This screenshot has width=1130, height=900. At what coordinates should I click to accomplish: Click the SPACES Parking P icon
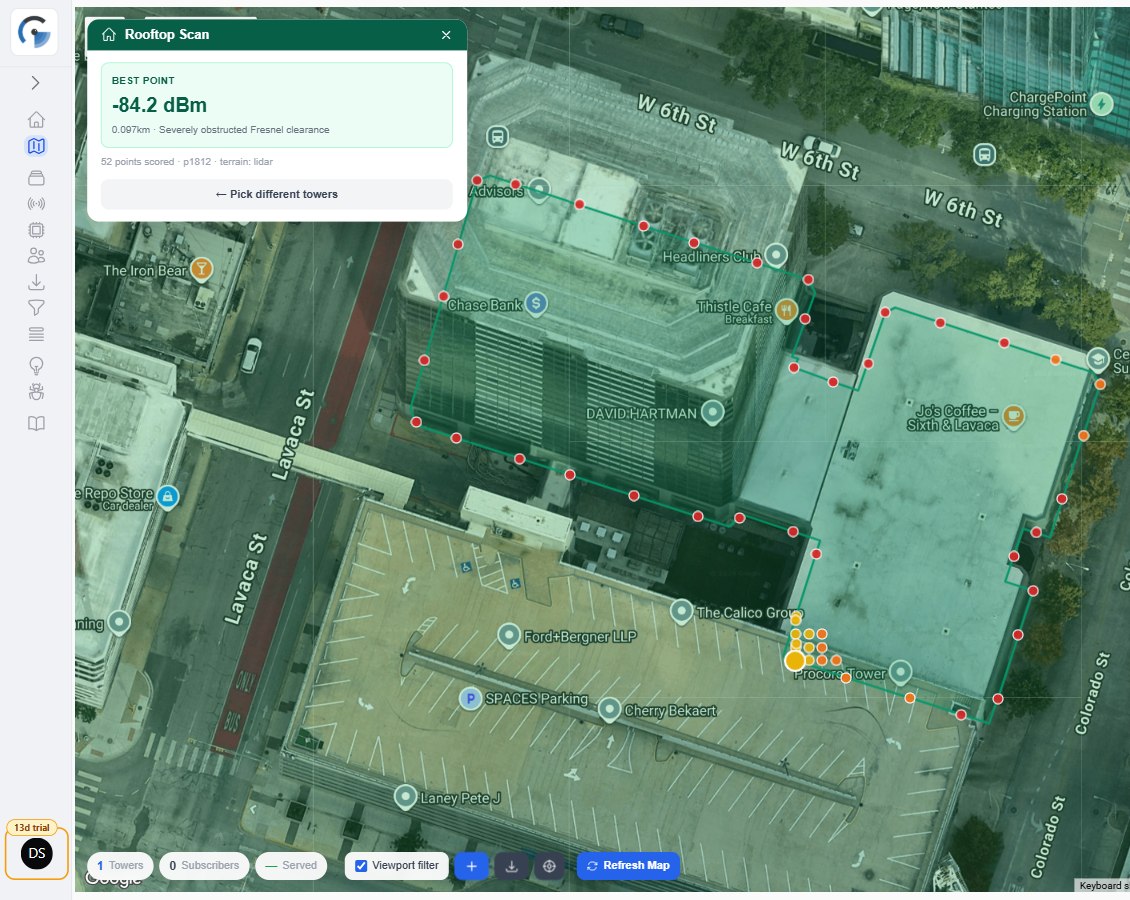coord(471,698)
